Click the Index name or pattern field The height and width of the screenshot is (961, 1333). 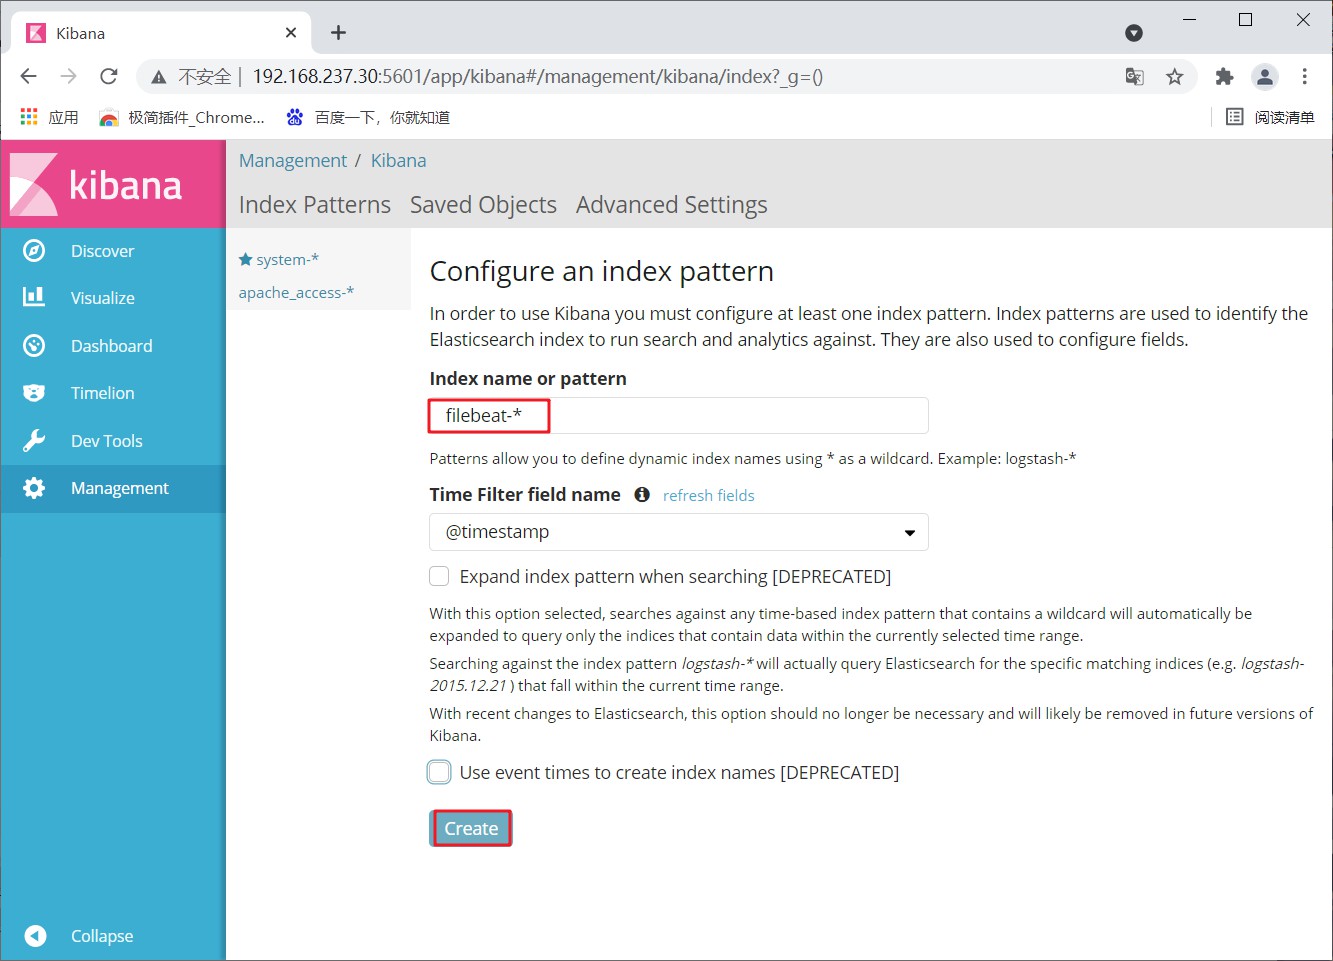(x=679, y=416)
